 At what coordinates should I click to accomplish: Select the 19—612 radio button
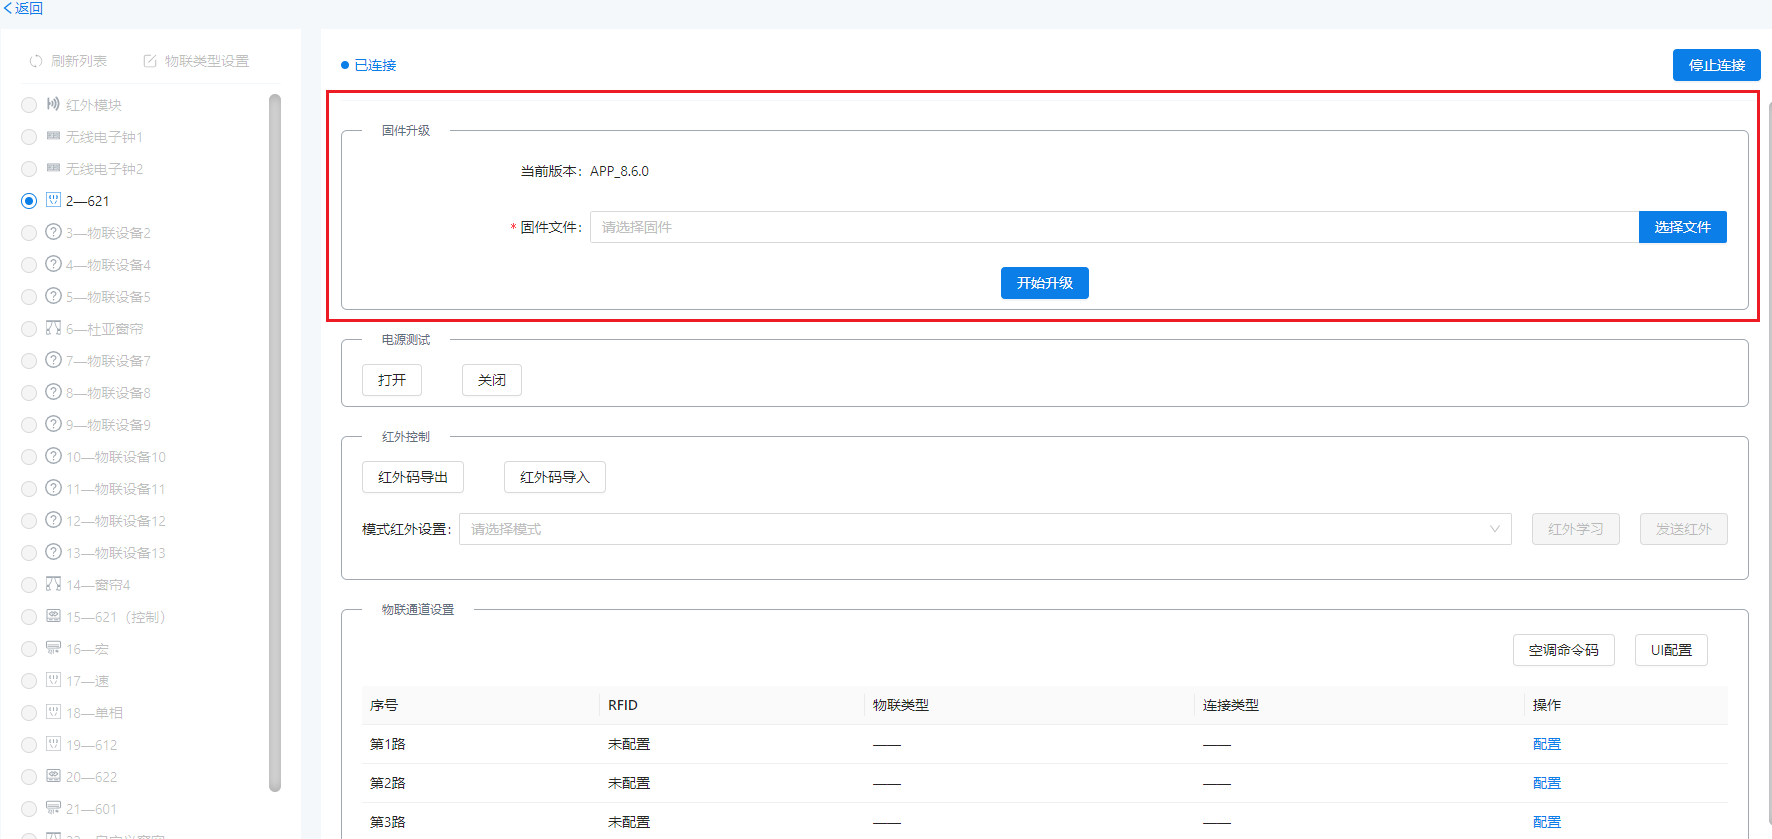(x=29, y=745)
